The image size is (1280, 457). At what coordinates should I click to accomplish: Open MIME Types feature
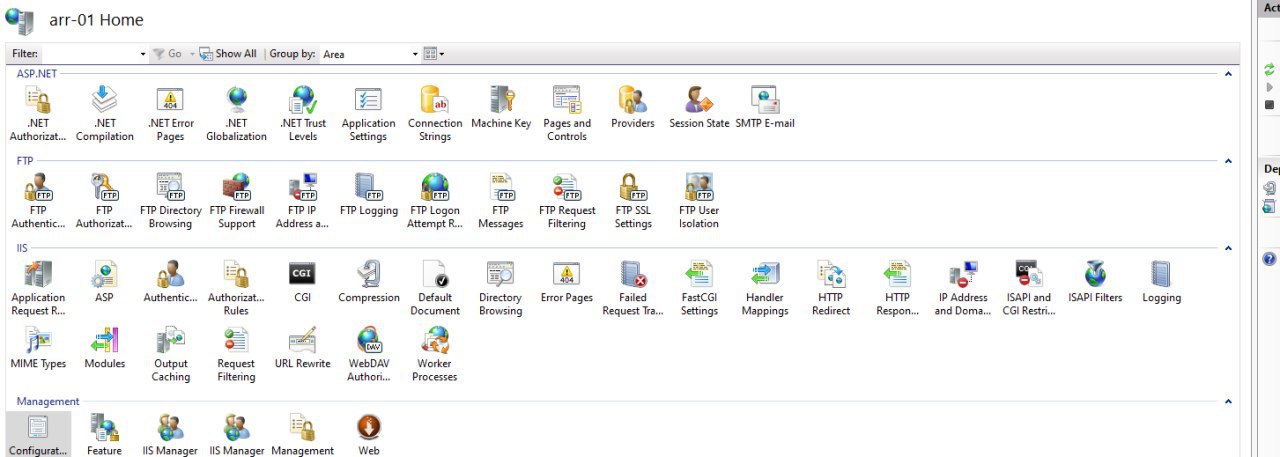click(38, 349)
